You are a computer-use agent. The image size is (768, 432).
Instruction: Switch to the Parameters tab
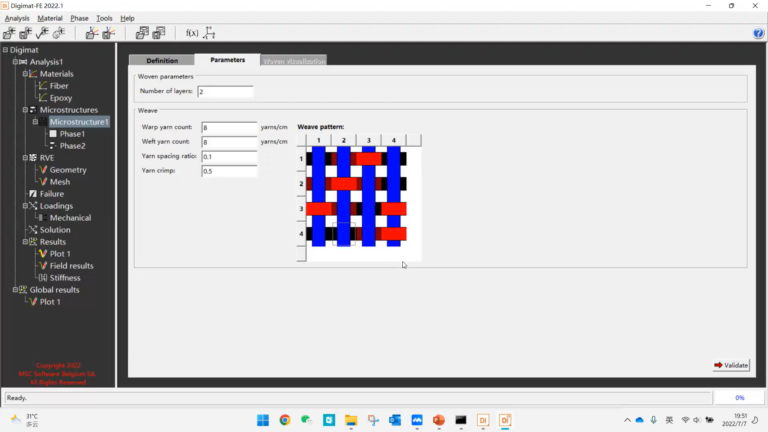[x=228, y=60]
